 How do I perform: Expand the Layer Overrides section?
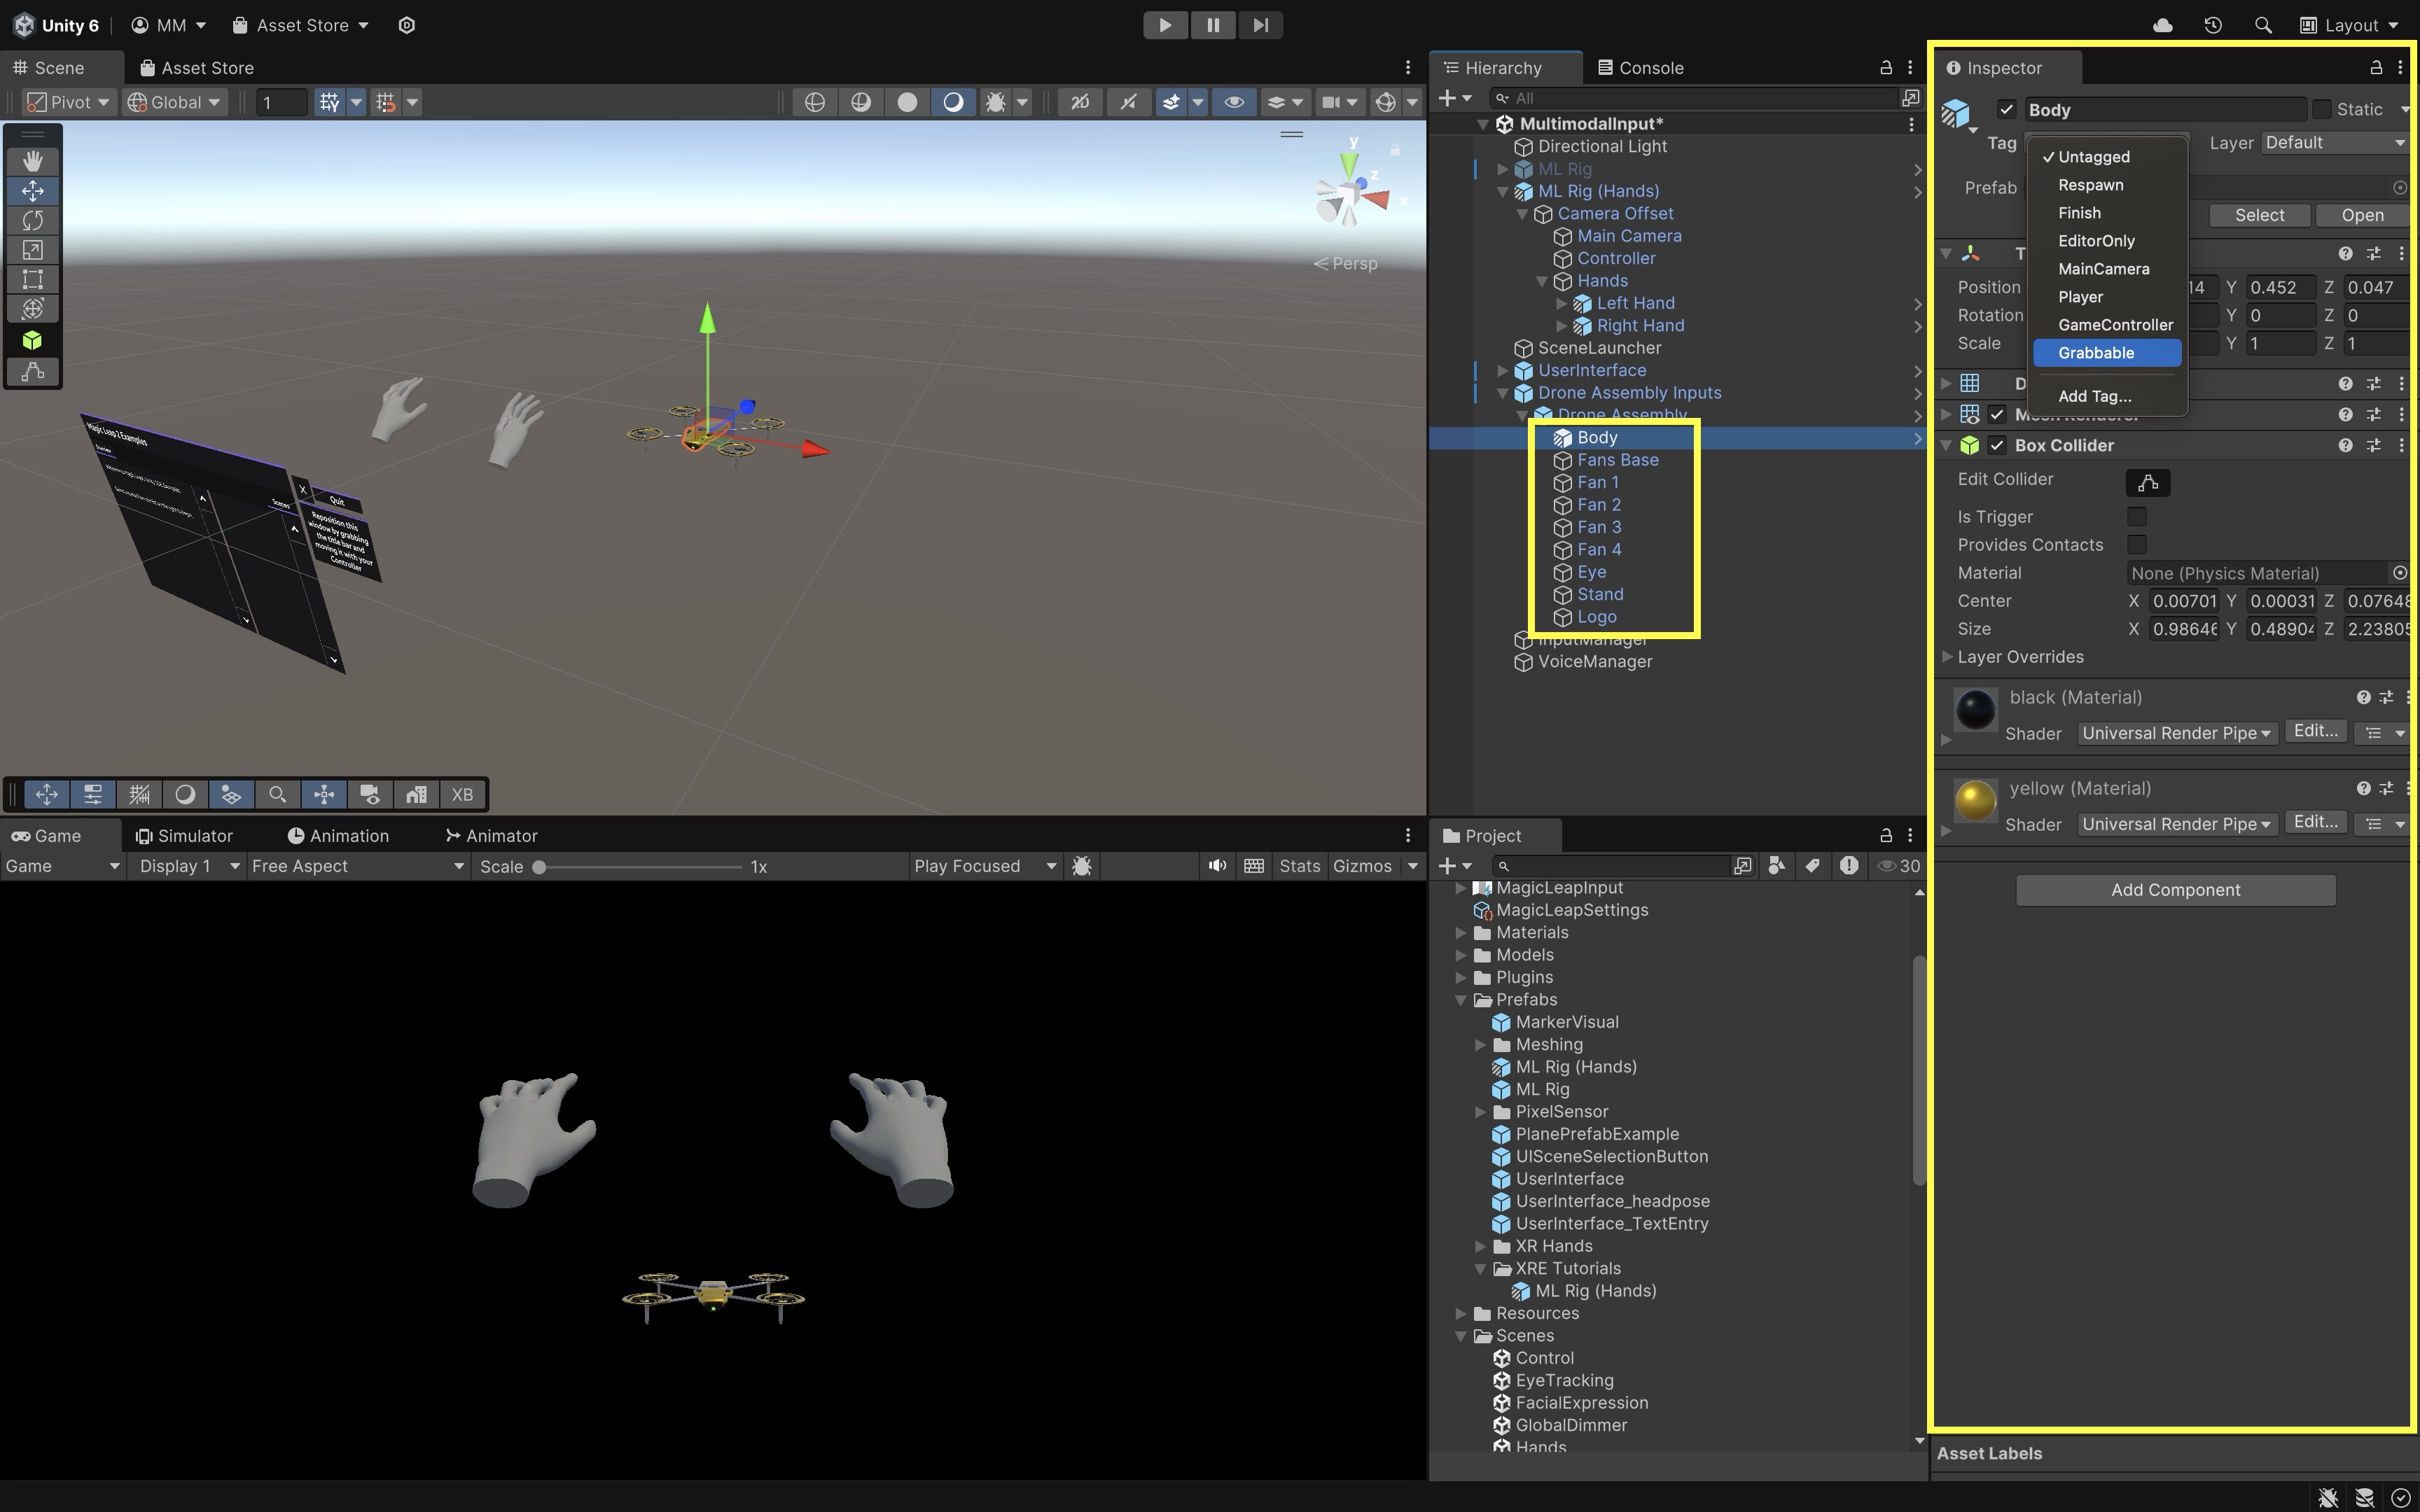(1947, 657)
